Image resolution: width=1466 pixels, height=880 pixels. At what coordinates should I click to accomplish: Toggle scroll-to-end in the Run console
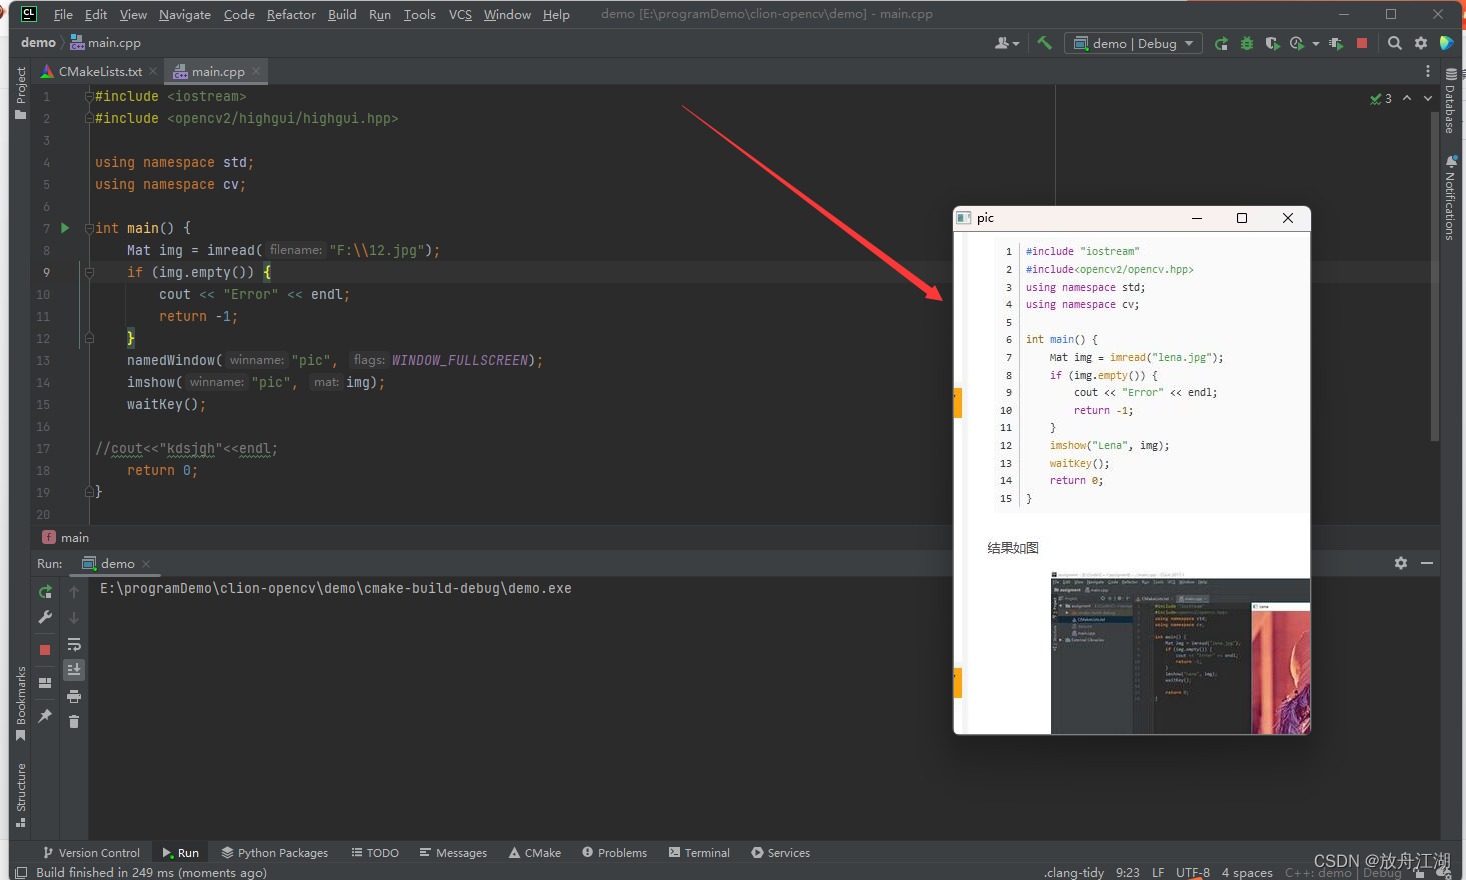point(74,670)
